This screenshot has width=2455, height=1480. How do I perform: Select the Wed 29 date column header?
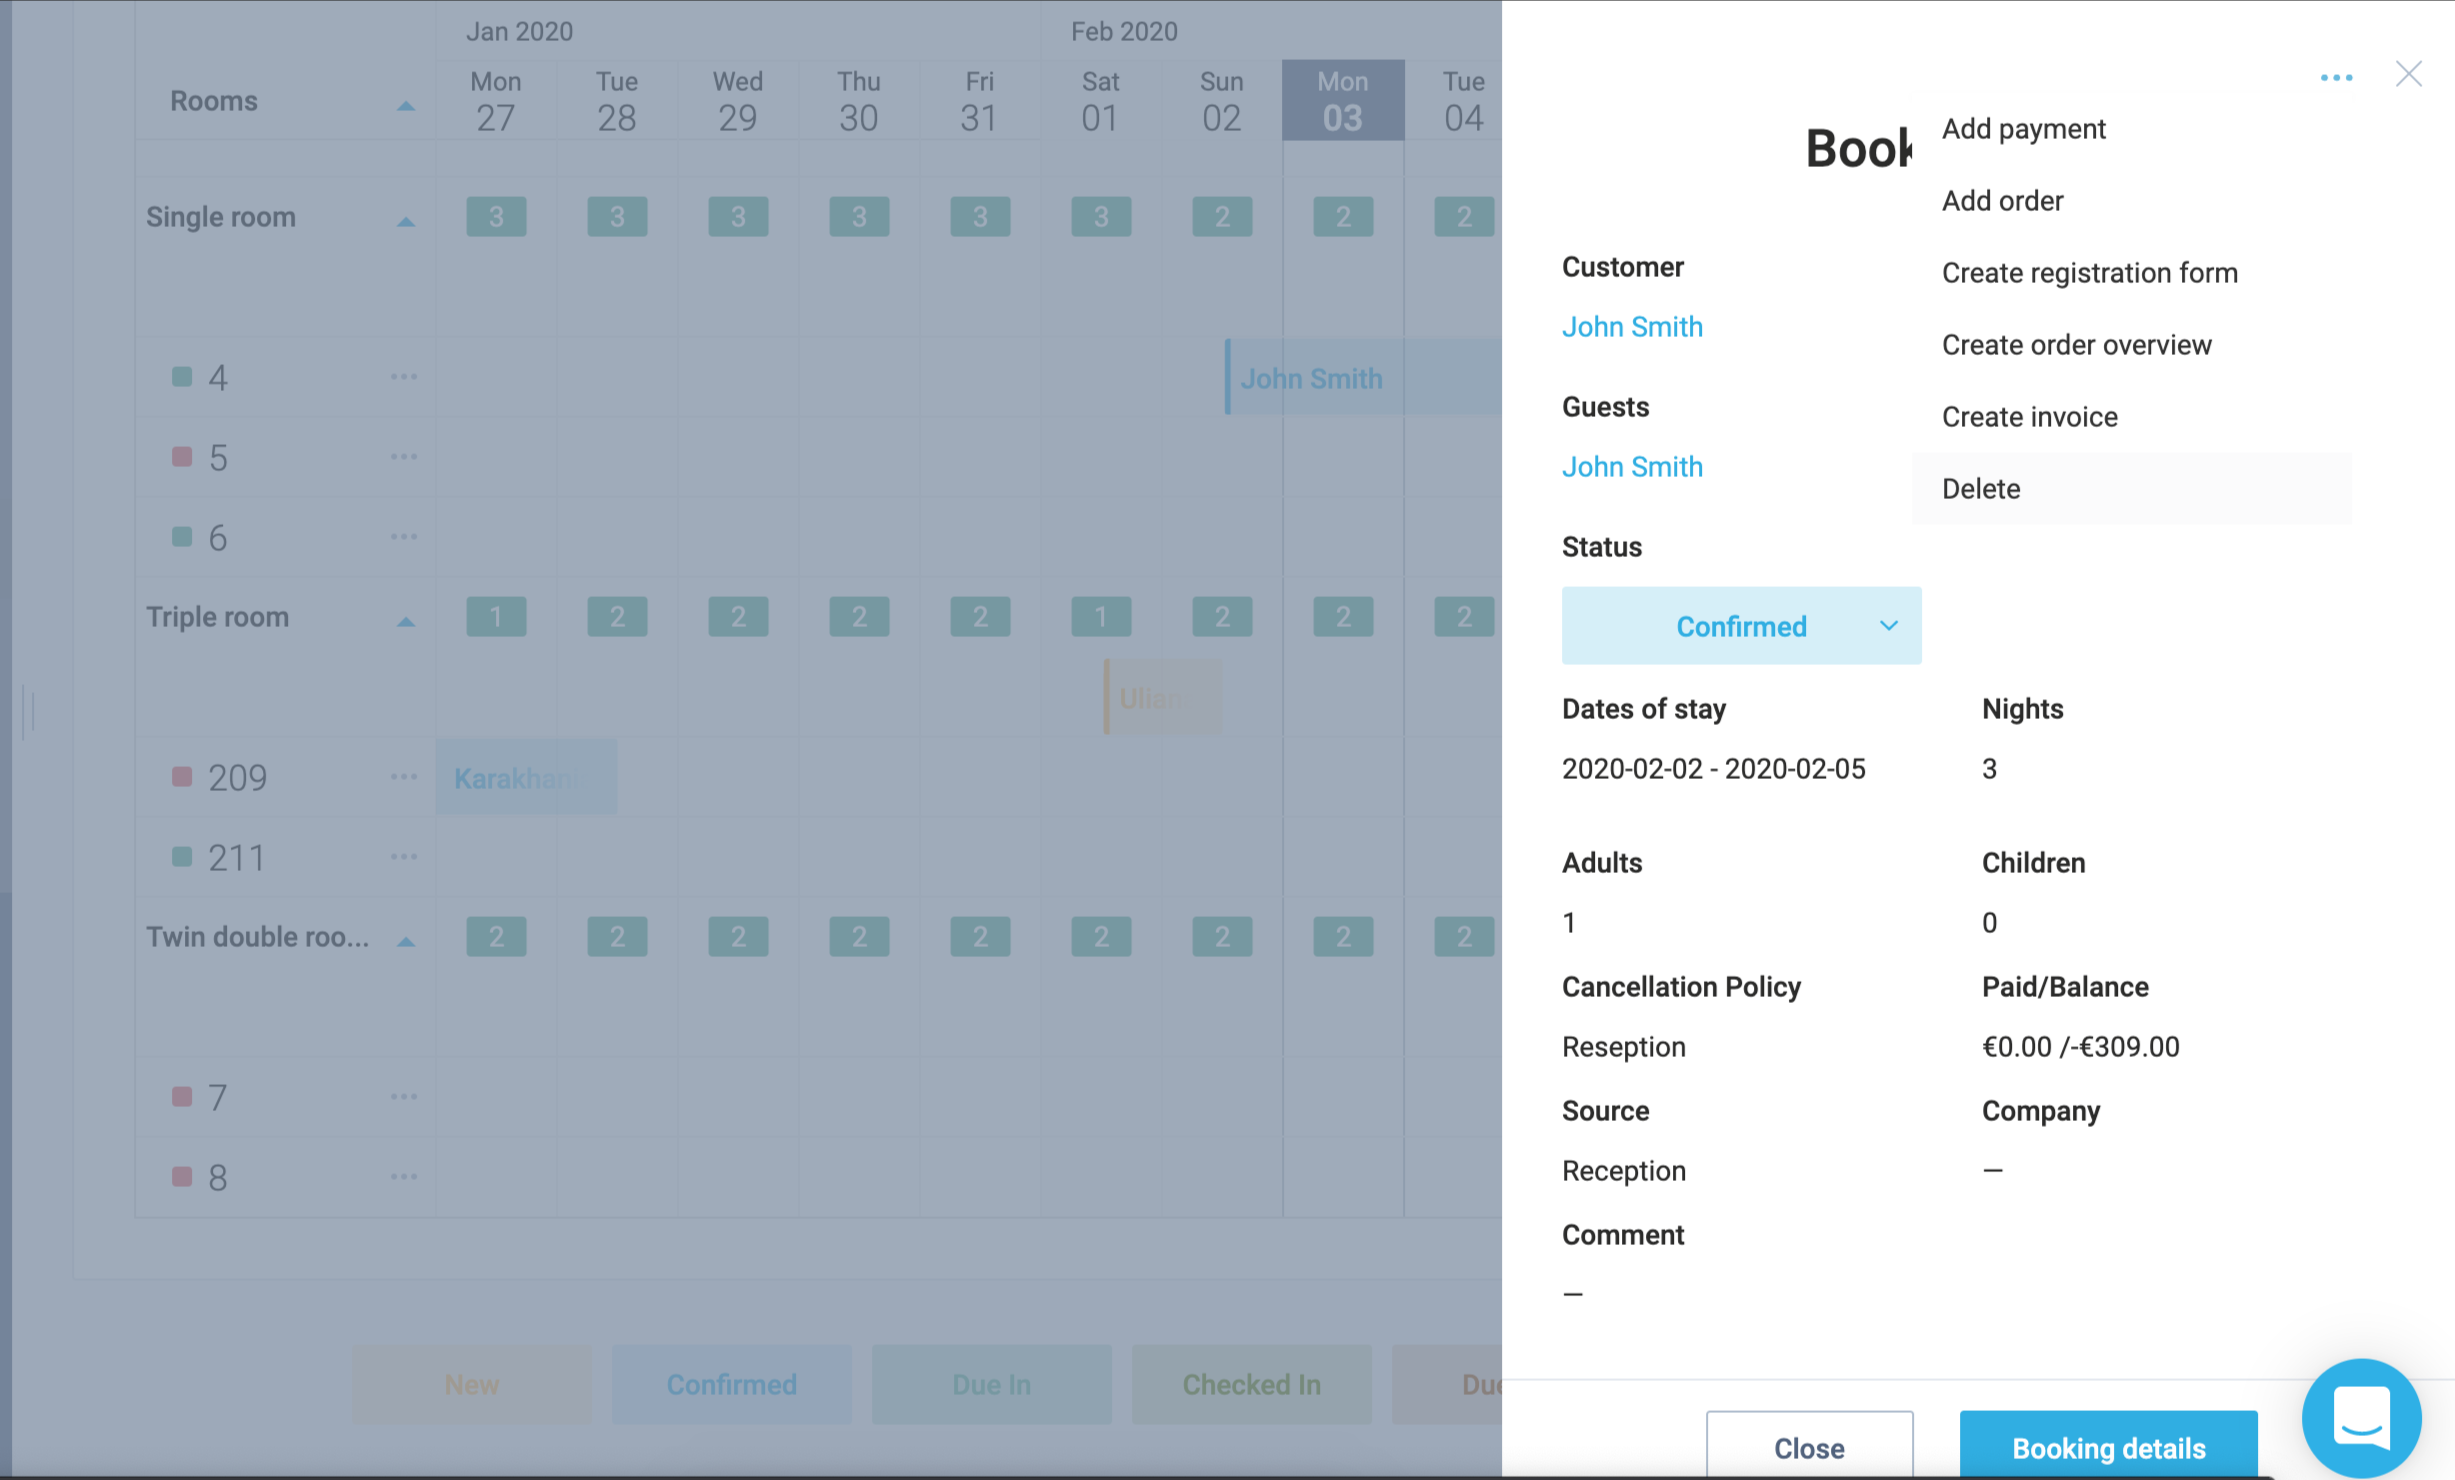[738, 100]
